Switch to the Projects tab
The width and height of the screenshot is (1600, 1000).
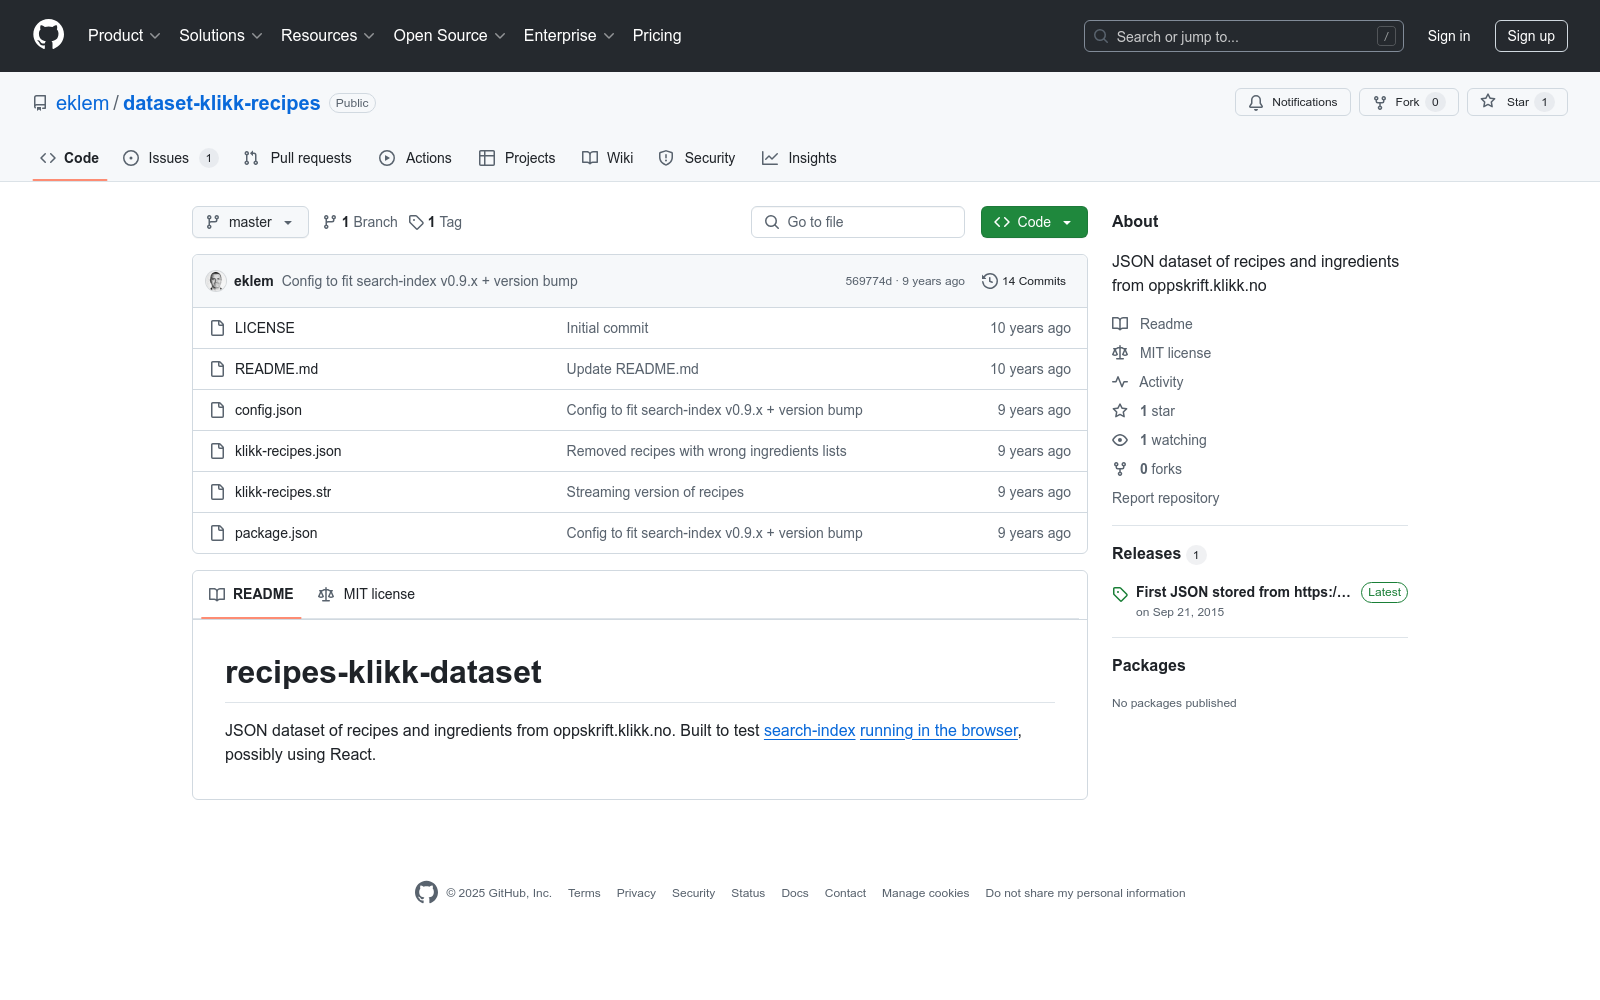[x=517, y=158]
